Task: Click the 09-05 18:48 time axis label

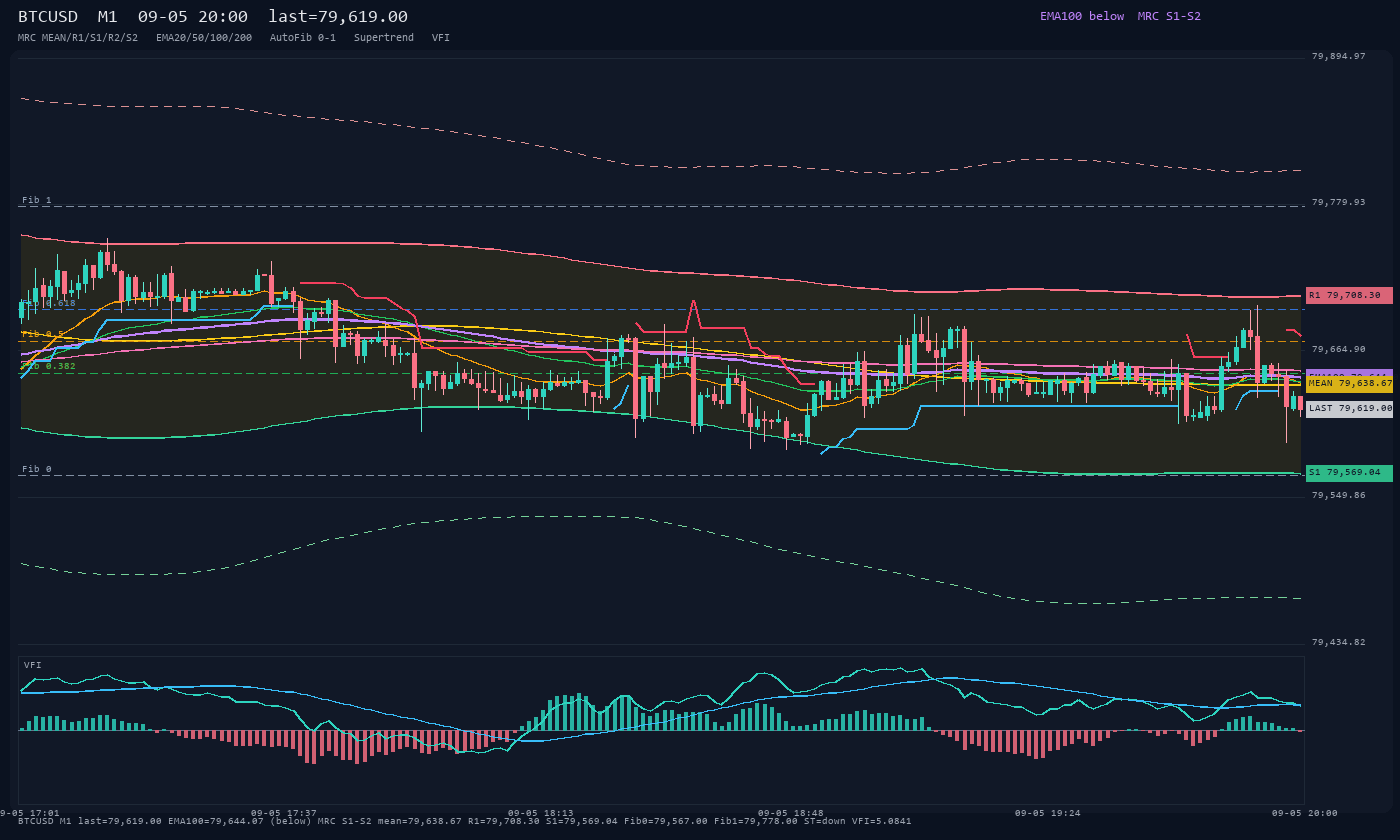Action: pos(791,813)
